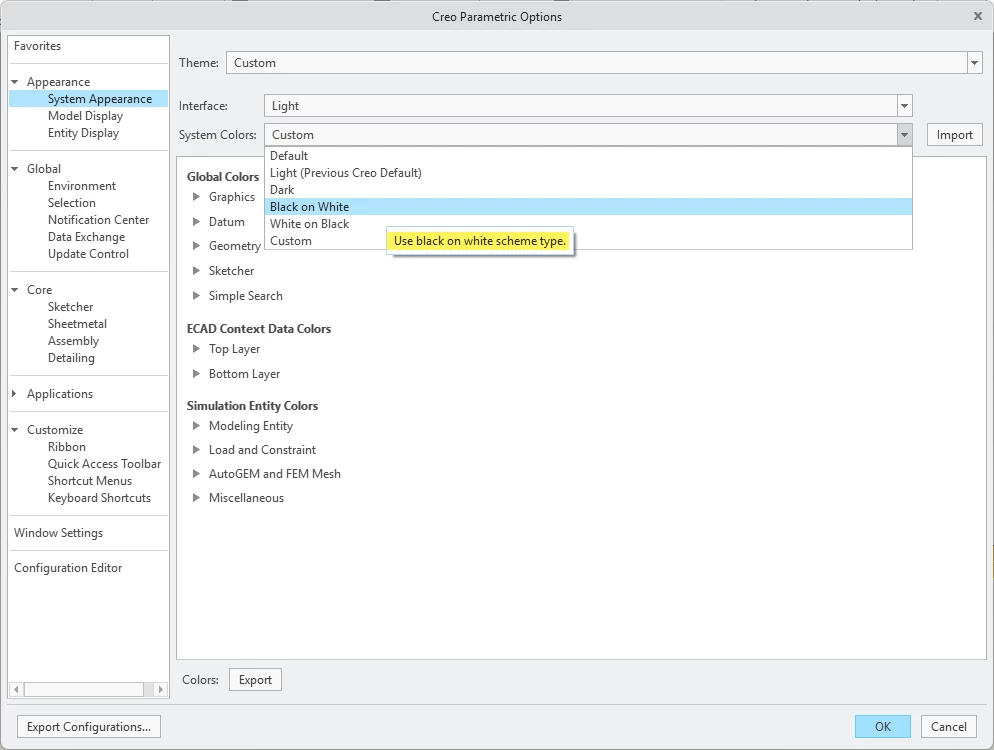Expand the Bottom Layer group
The width and height of the screenshot is (994, 750).
coord(197,374)
